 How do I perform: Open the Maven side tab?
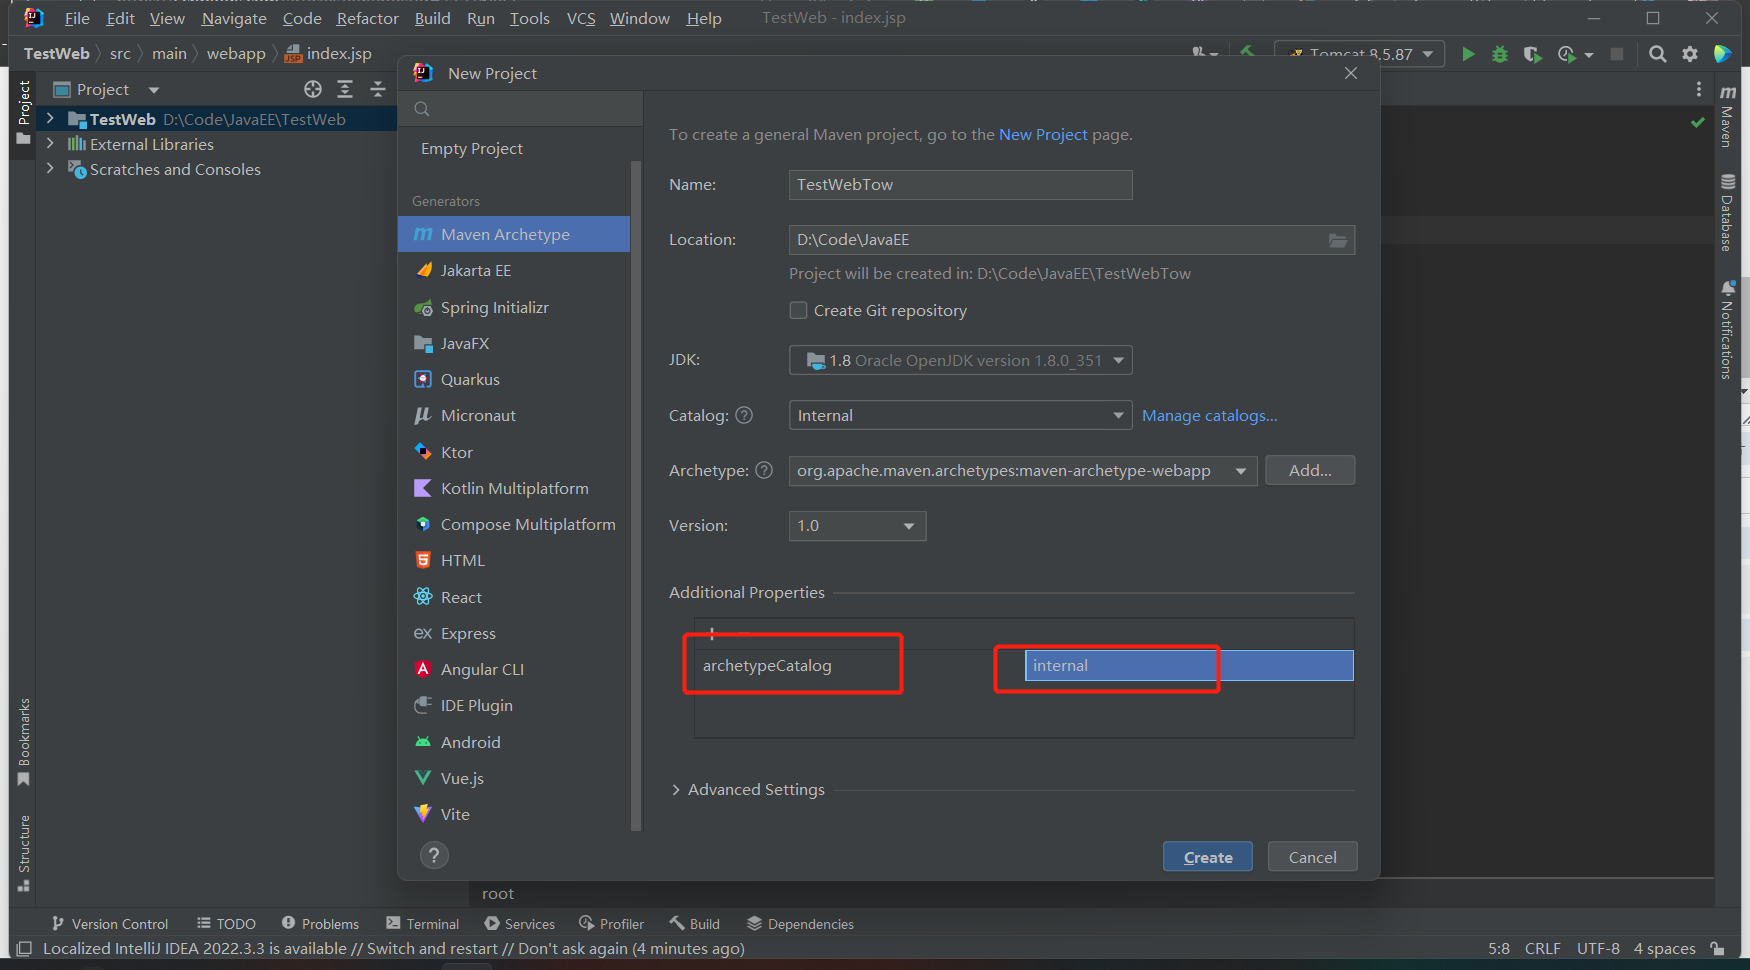pyautogui.click(x=1727, y=115)
